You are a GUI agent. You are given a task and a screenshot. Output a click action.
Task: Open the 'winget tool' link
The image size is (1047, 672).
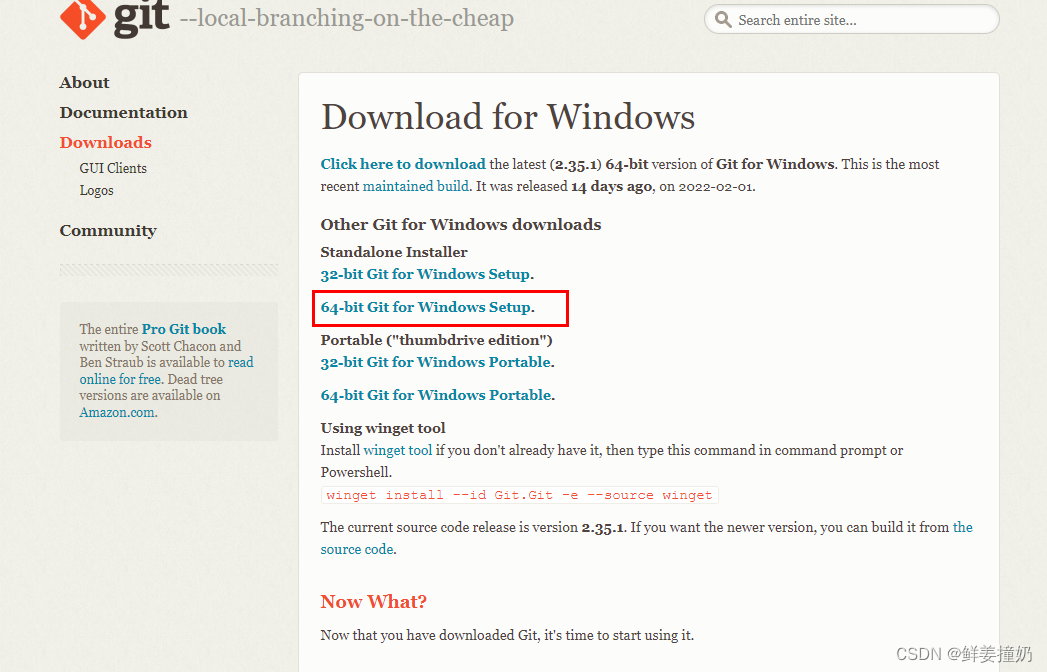(397, 450)
